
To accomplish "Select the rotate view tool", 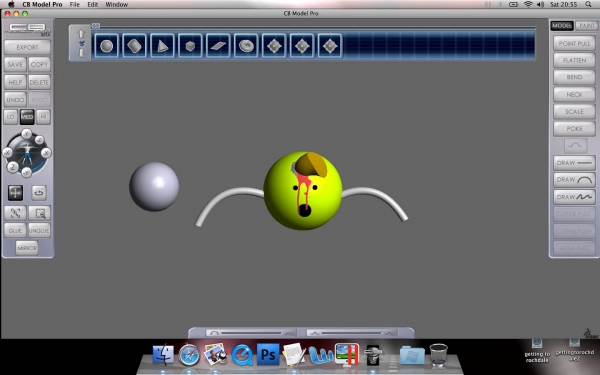I will click(39, 193).
